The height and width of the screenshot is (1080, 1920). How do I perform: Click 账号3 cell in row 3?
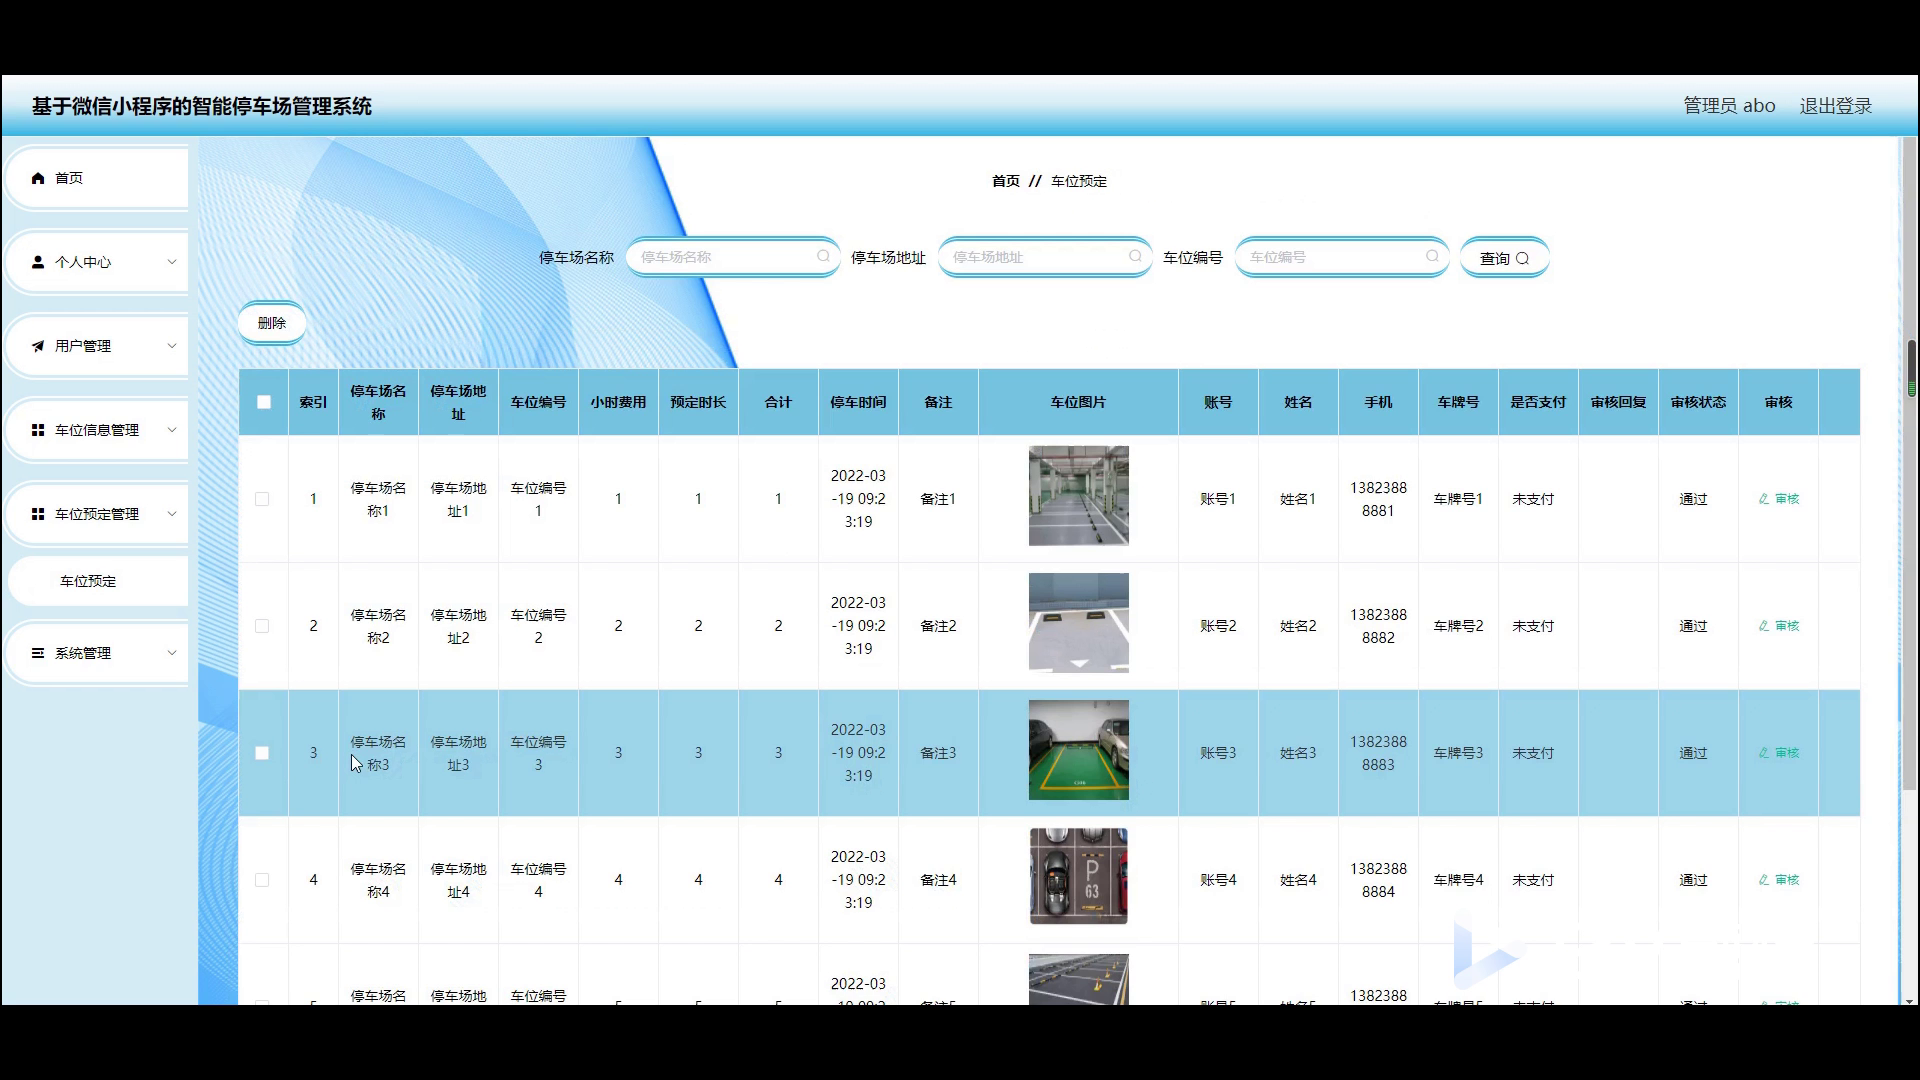[x=1218, y=753]
